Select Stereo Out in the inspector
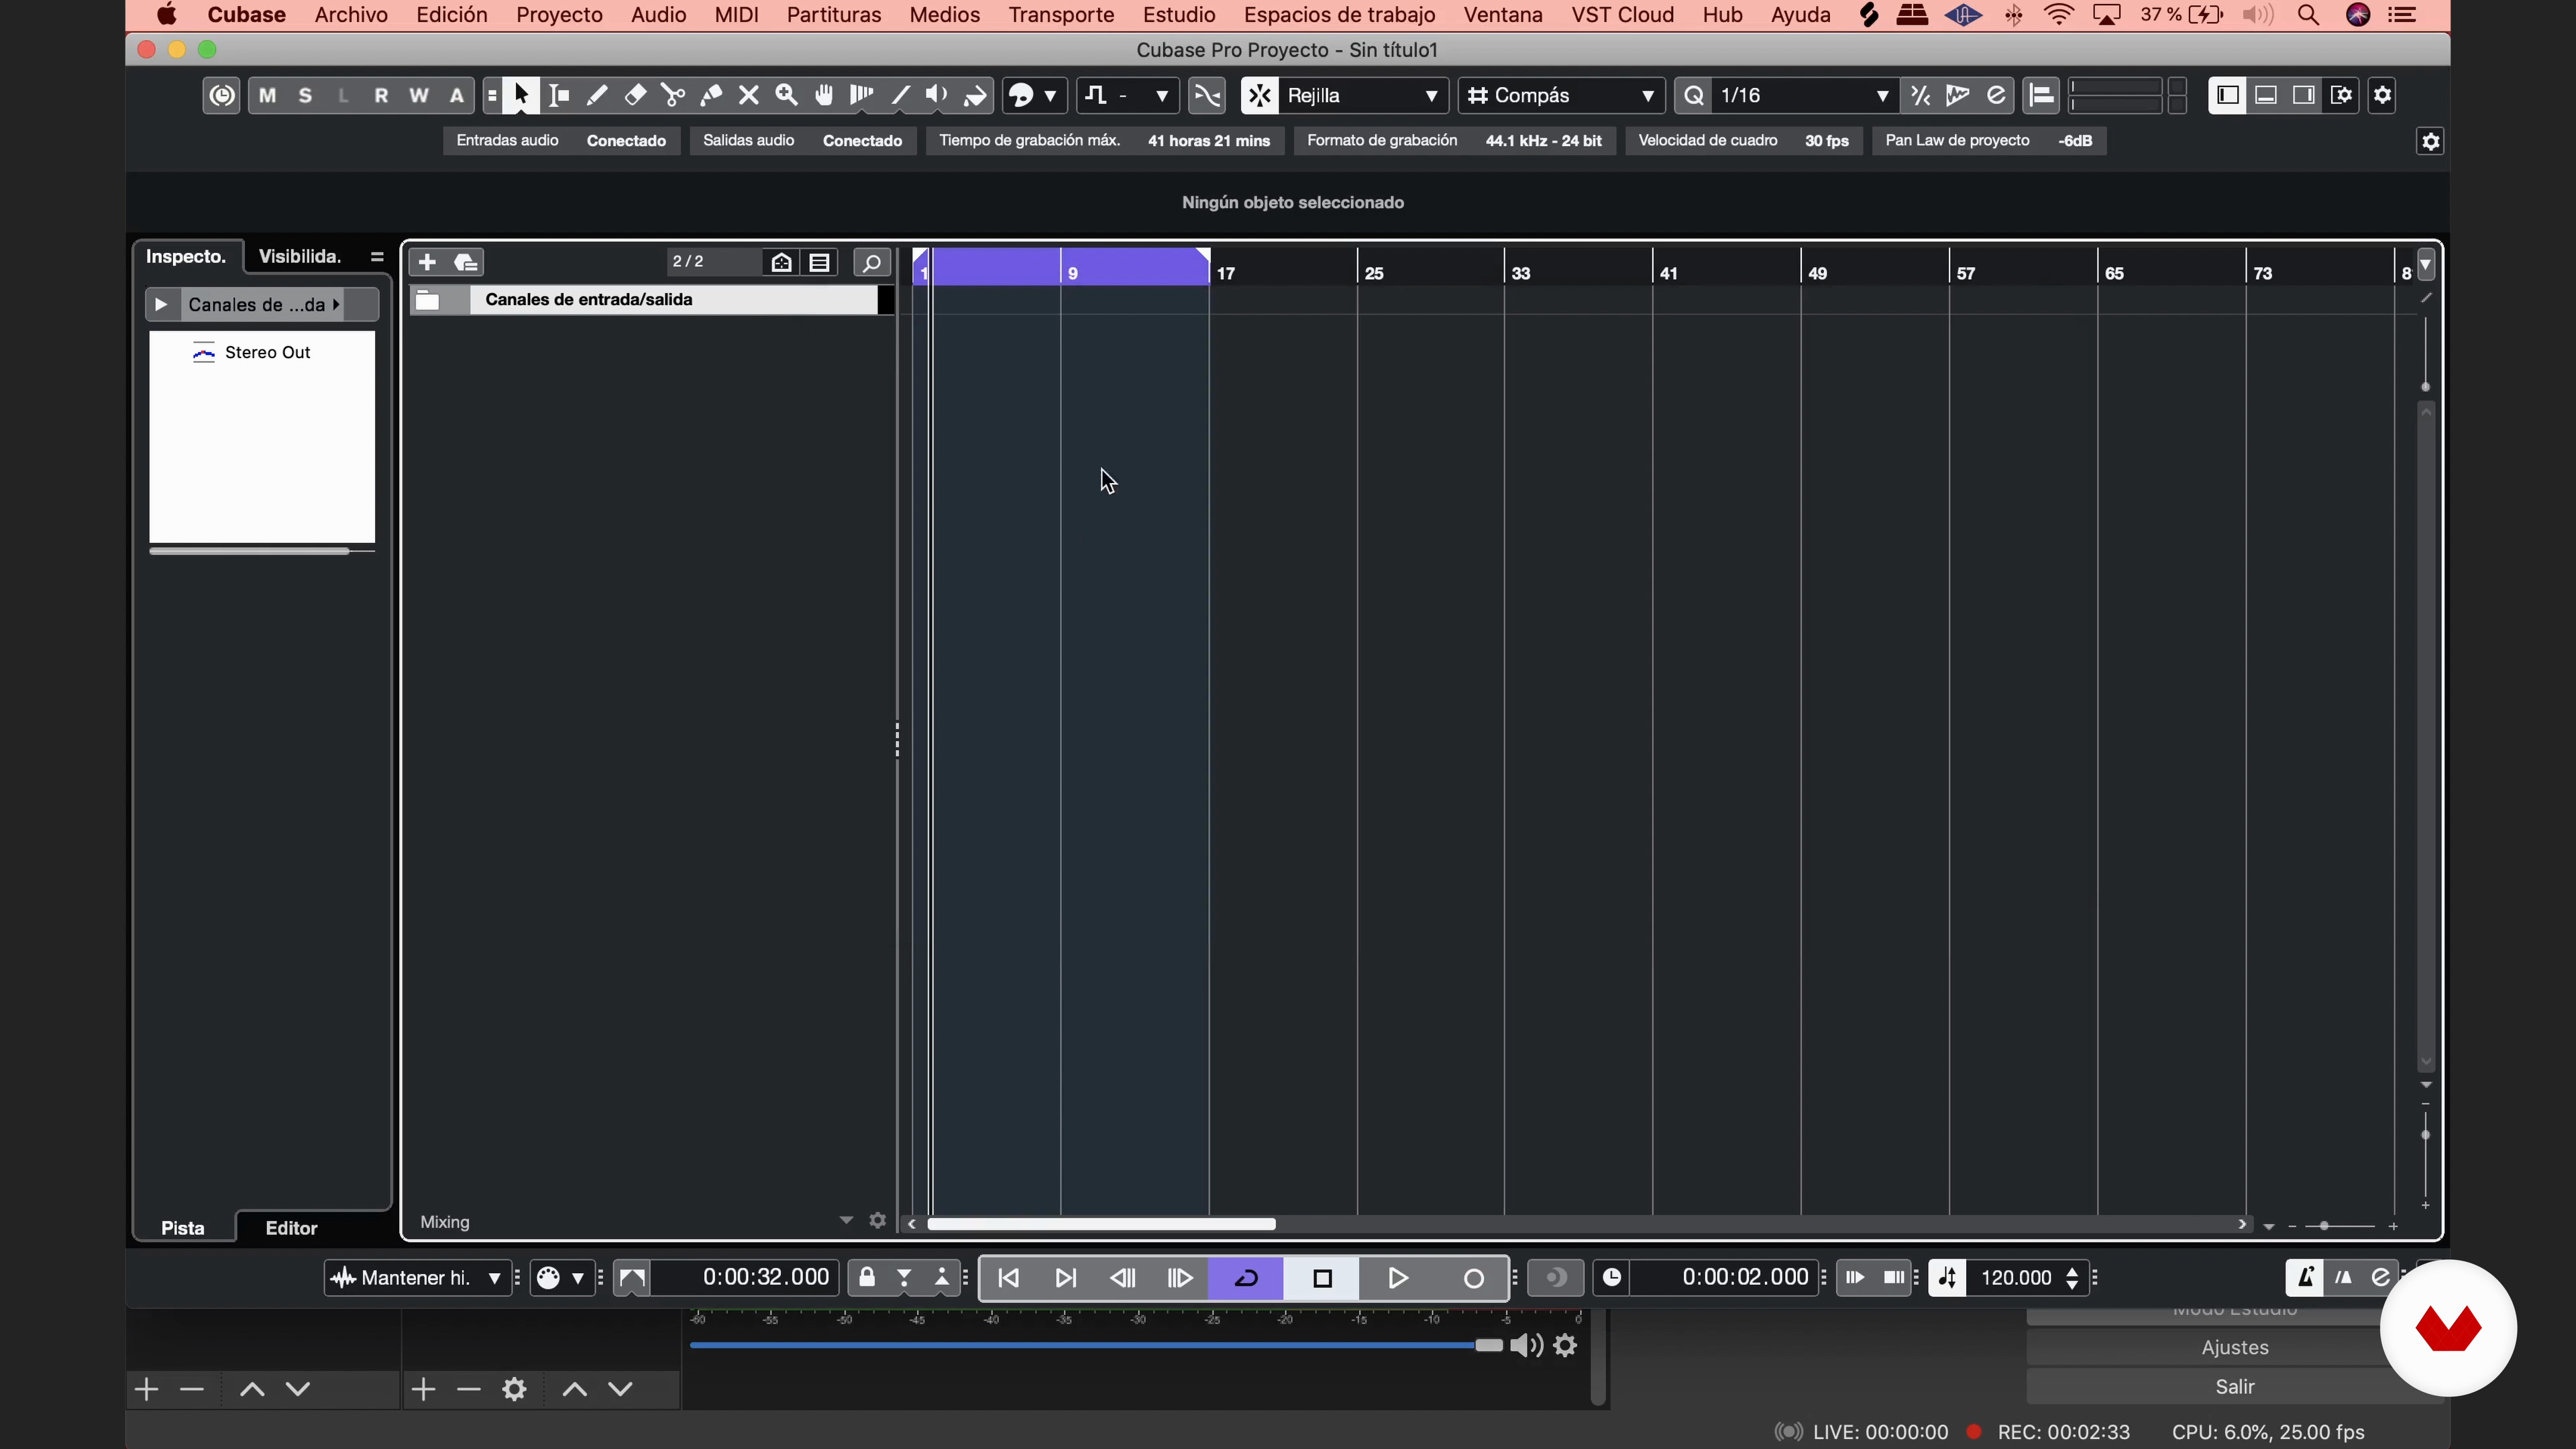Viewport: 2576px width, 1449px height. 267,352
